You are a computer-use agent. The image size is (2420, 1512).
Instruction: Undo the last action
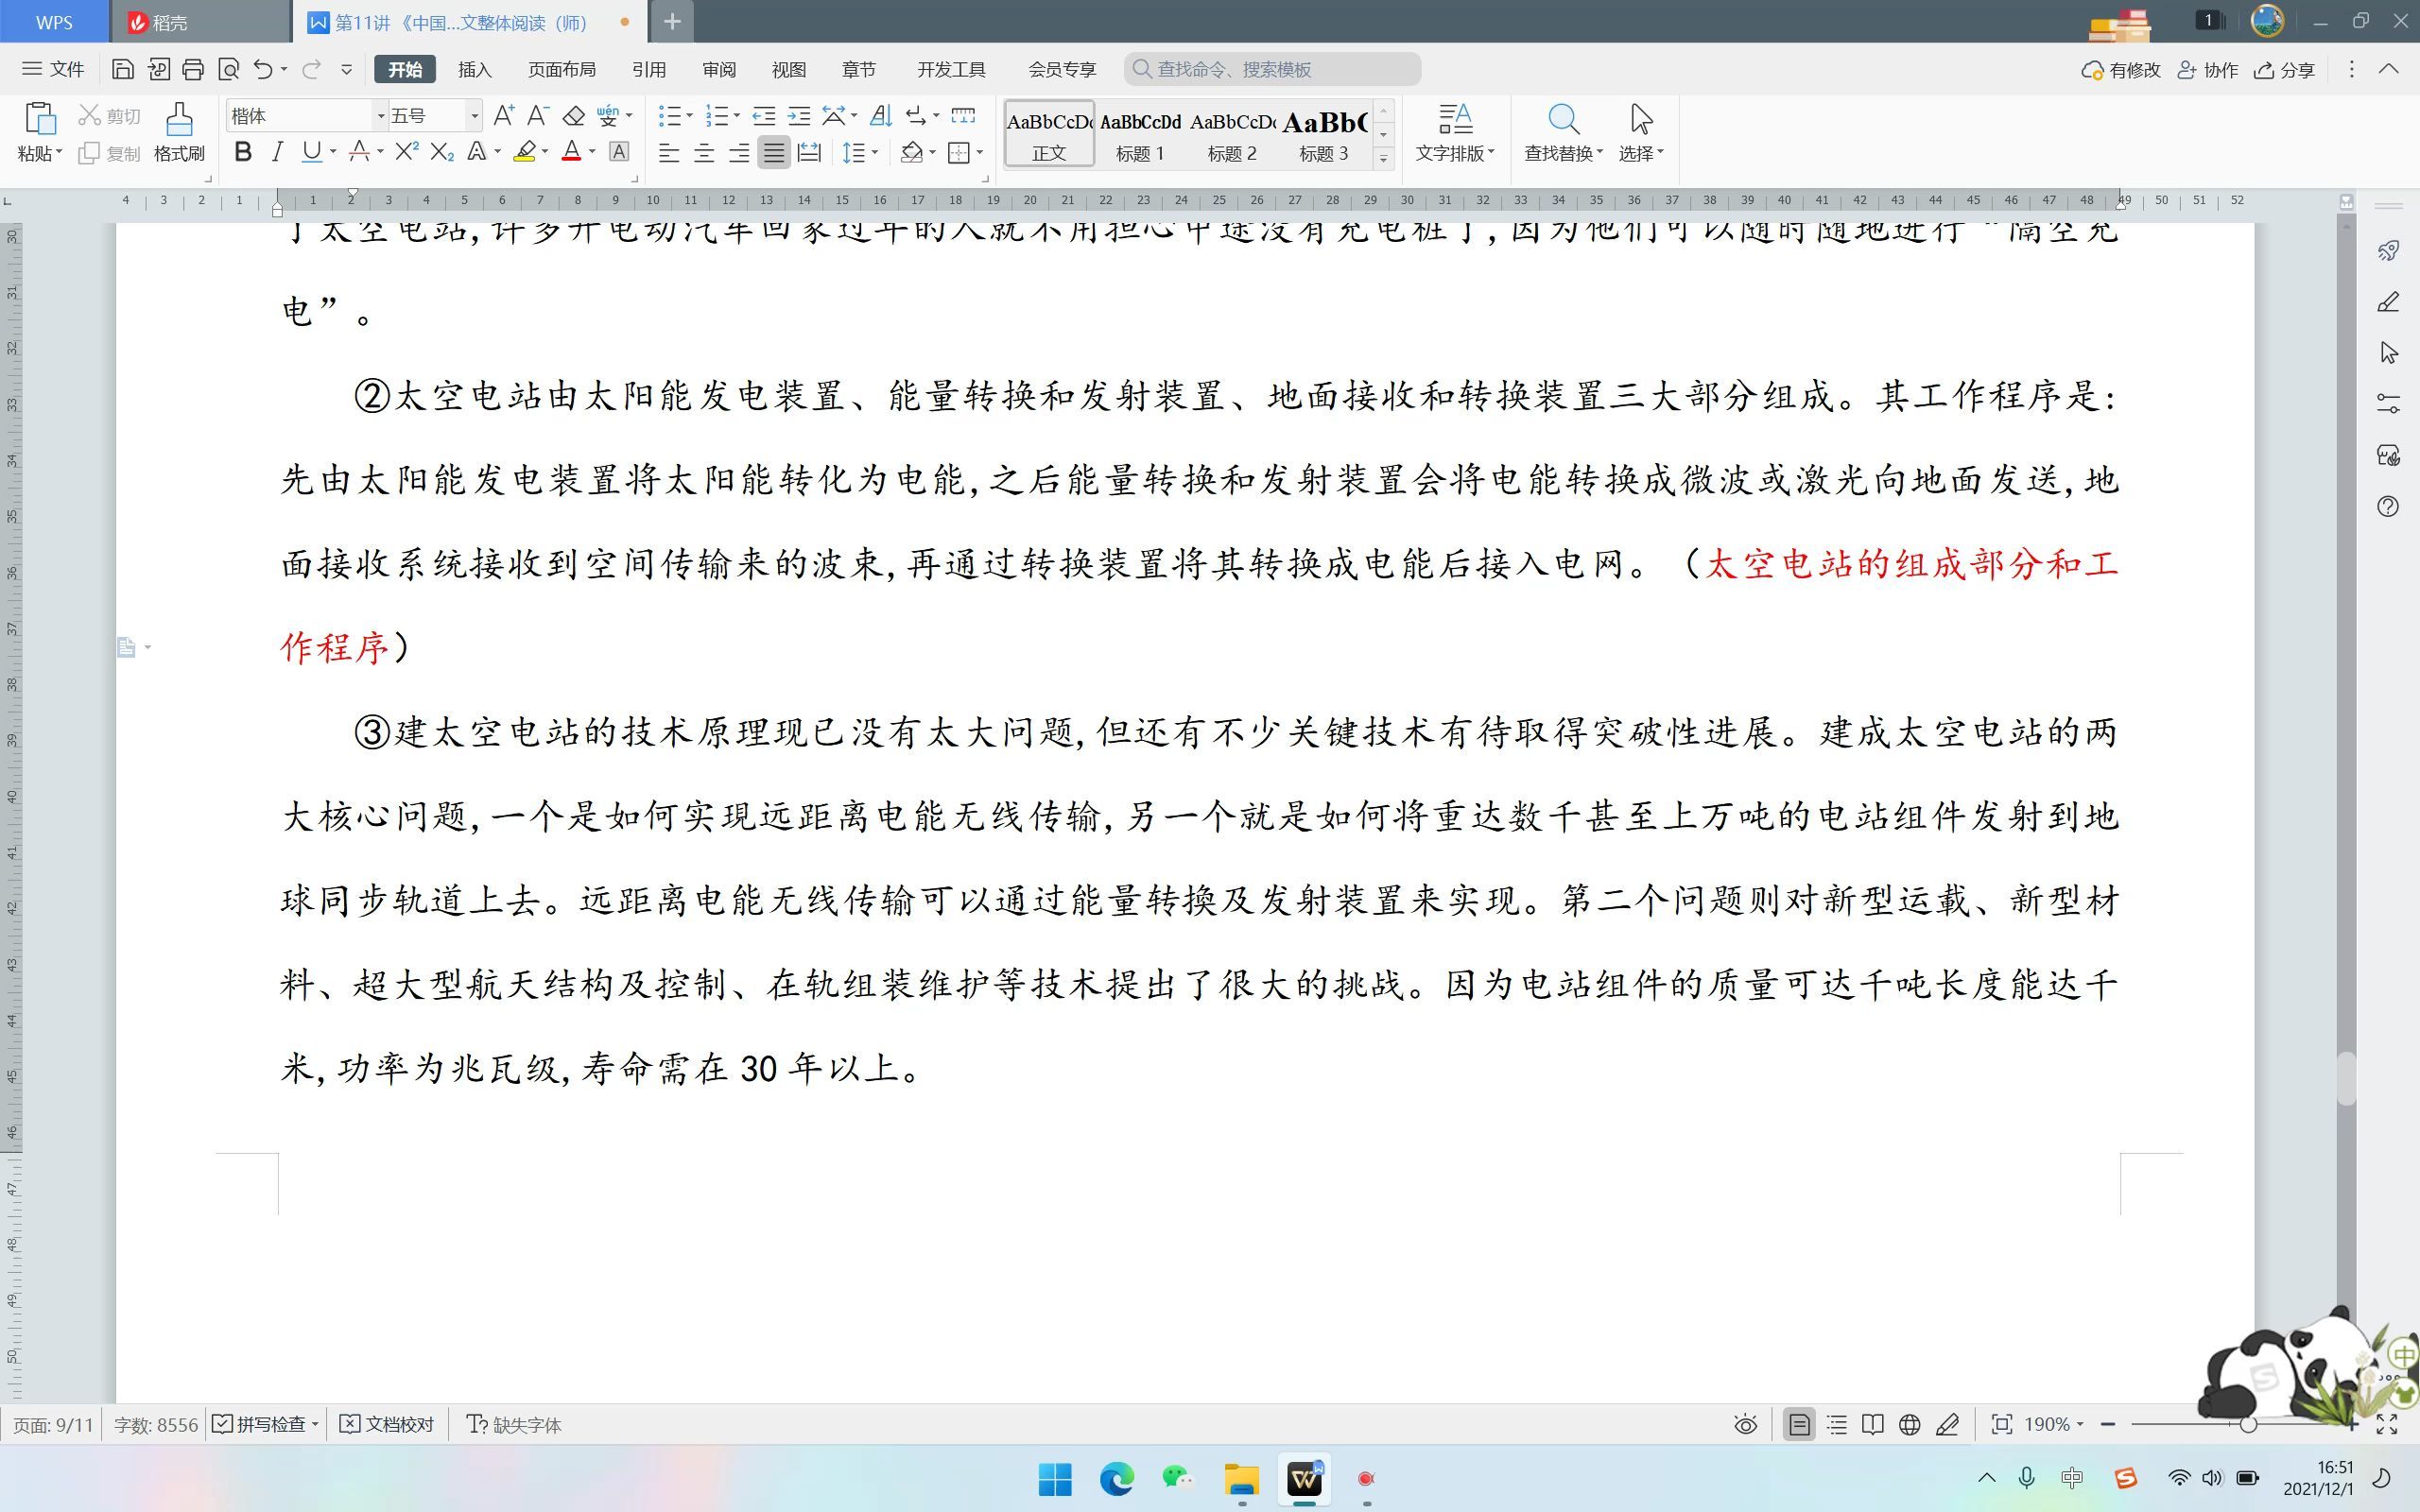pos(263,69)
